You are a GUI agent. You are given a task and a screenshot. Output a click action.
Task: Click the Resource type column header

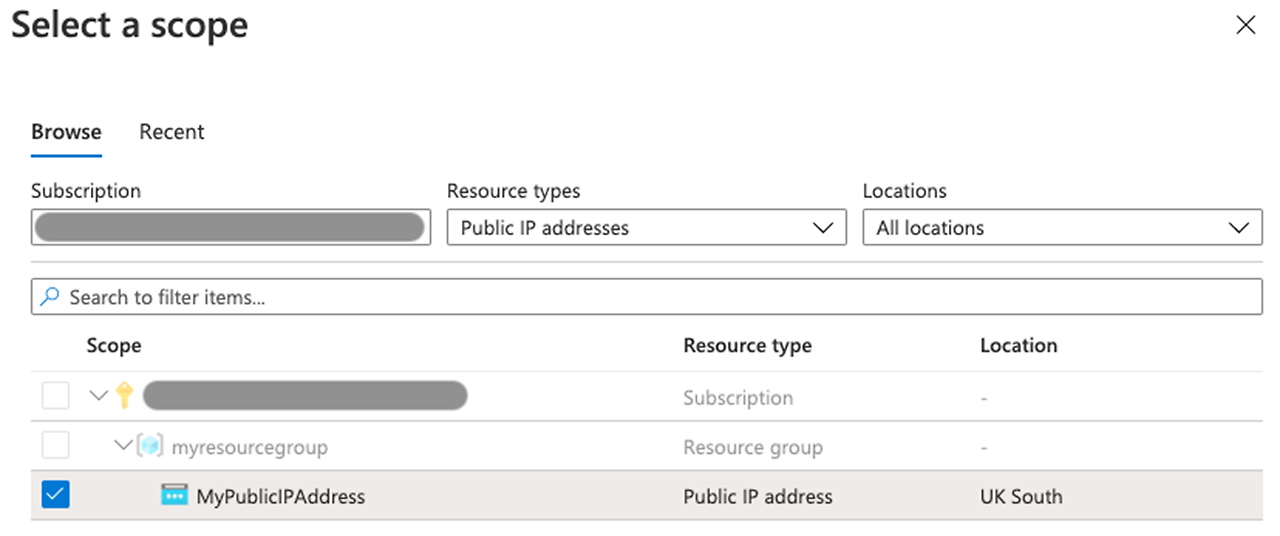[748, 346]
